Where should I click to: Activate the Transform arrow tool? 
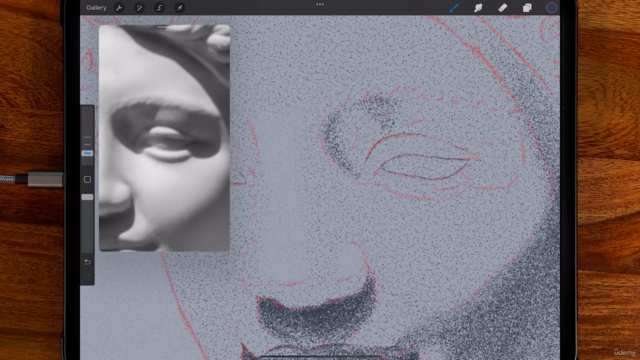(179, 8)
